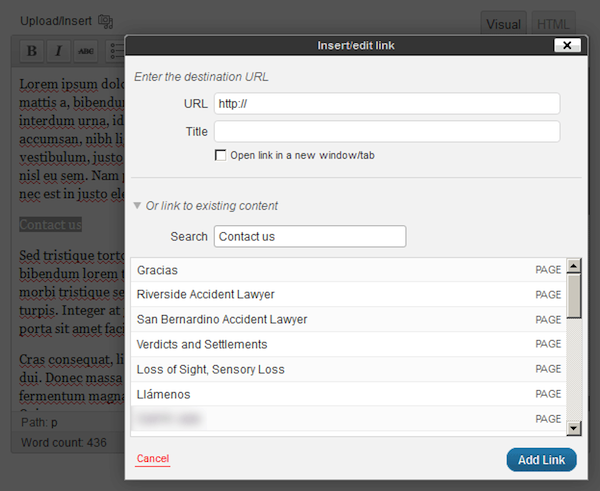Click the bulleted list icon
600x491 pixels.
[114, 50]
